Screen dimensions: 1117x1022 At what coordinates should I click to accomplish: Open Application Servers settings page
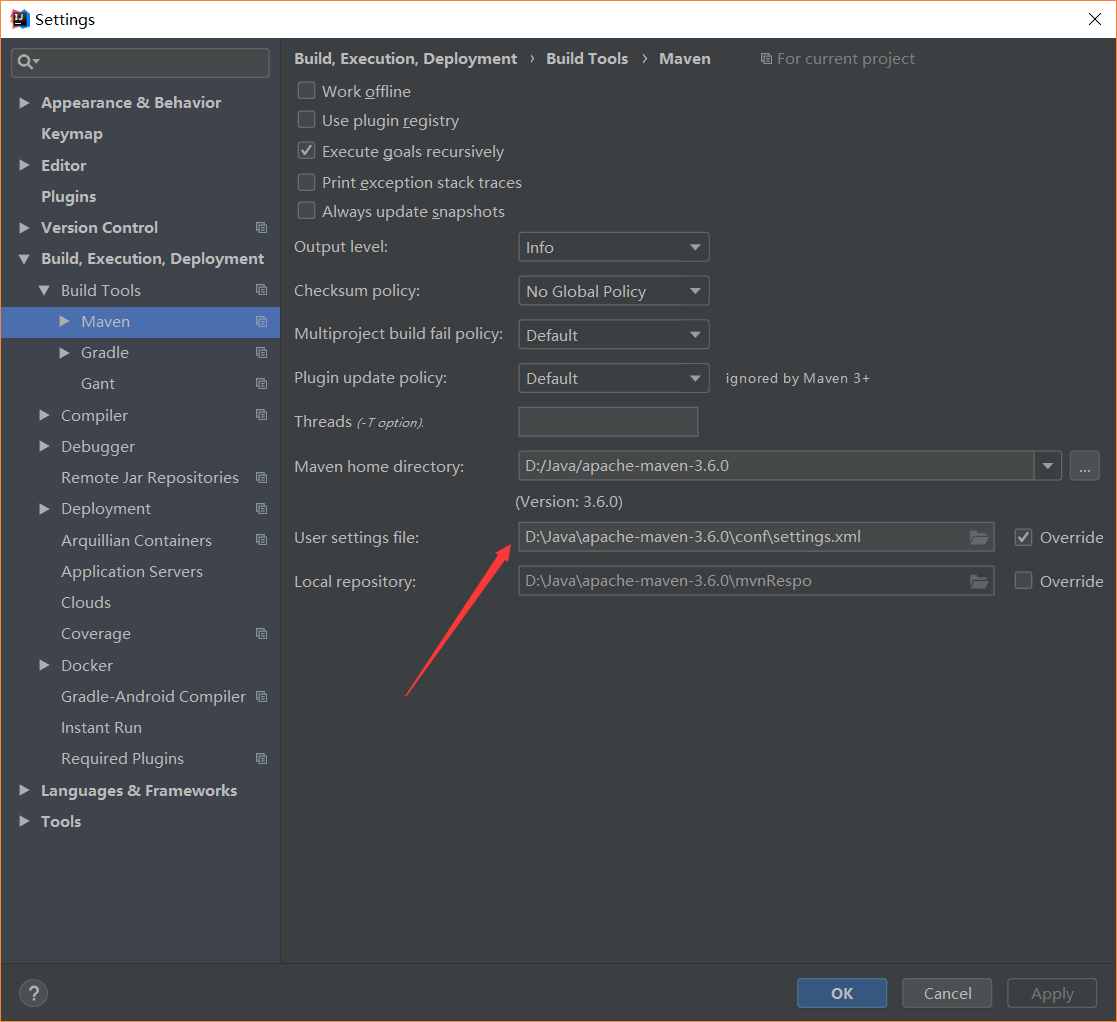coord(132,571)
